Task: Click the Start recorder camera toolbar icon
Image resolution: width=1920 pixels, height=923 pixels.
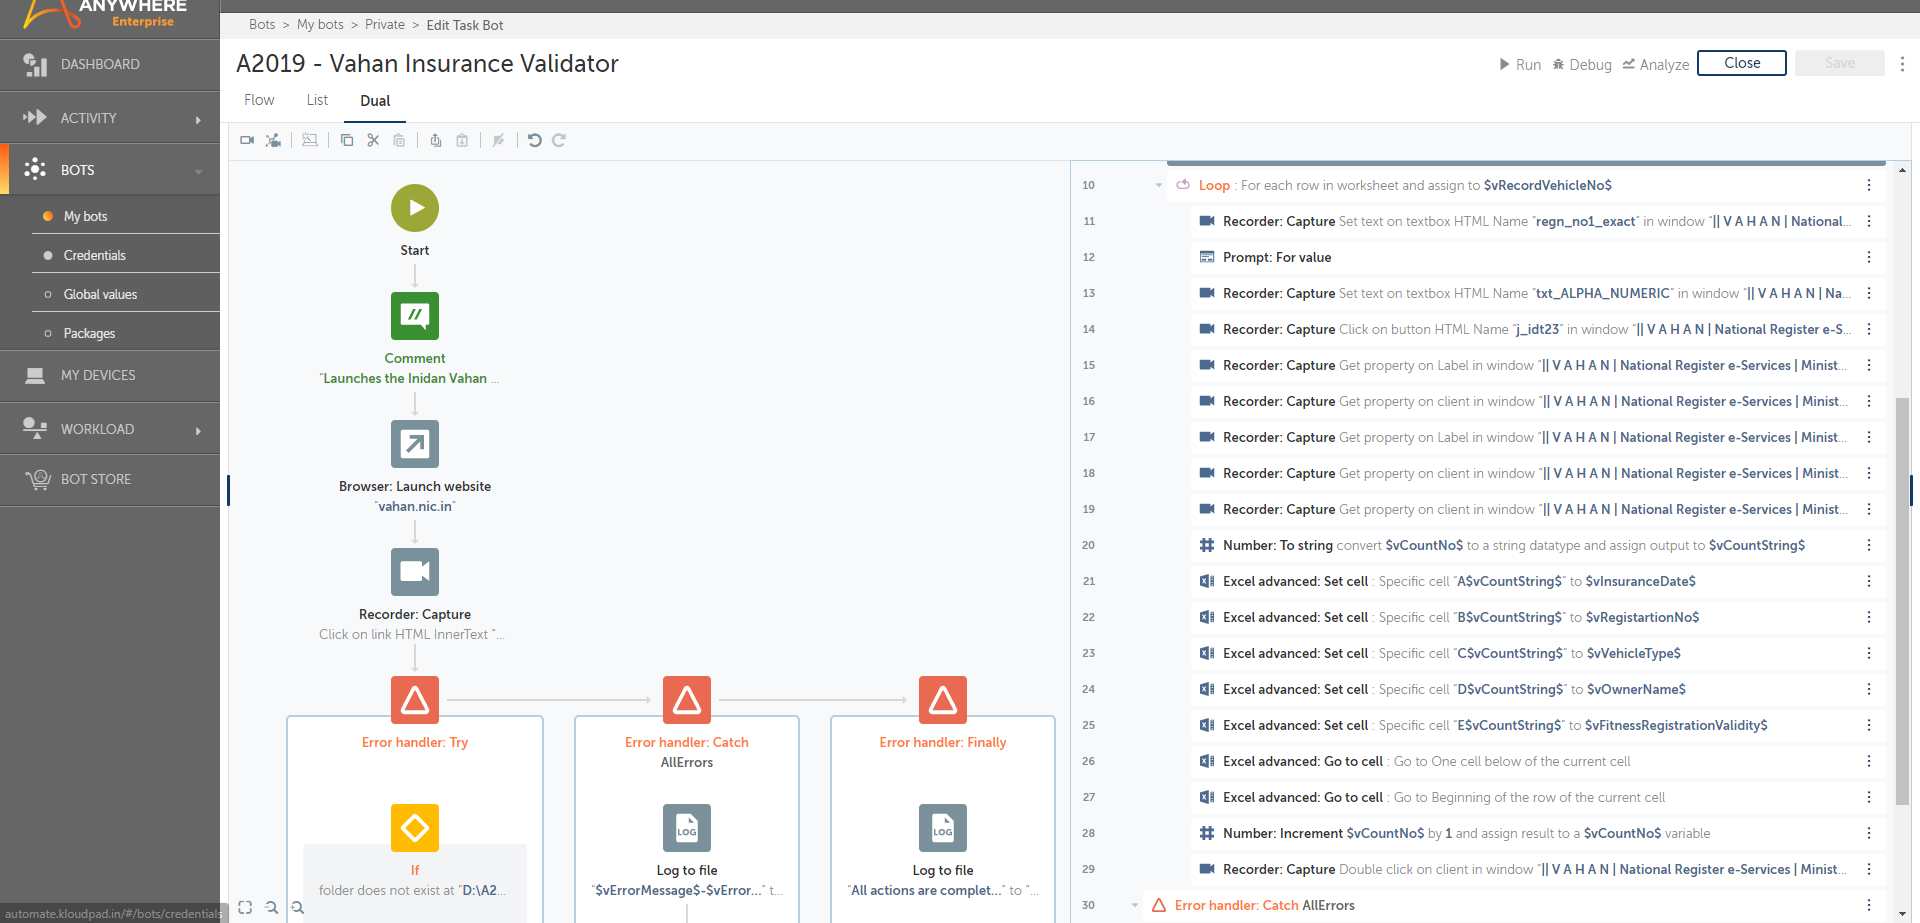Action: [247, 140]
